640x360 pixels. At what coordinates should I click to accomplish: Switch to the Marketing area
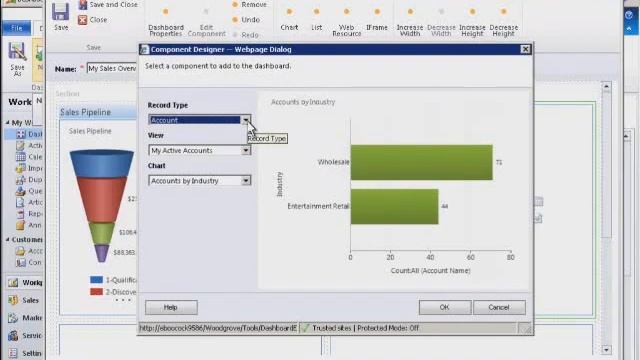point(24,318)
